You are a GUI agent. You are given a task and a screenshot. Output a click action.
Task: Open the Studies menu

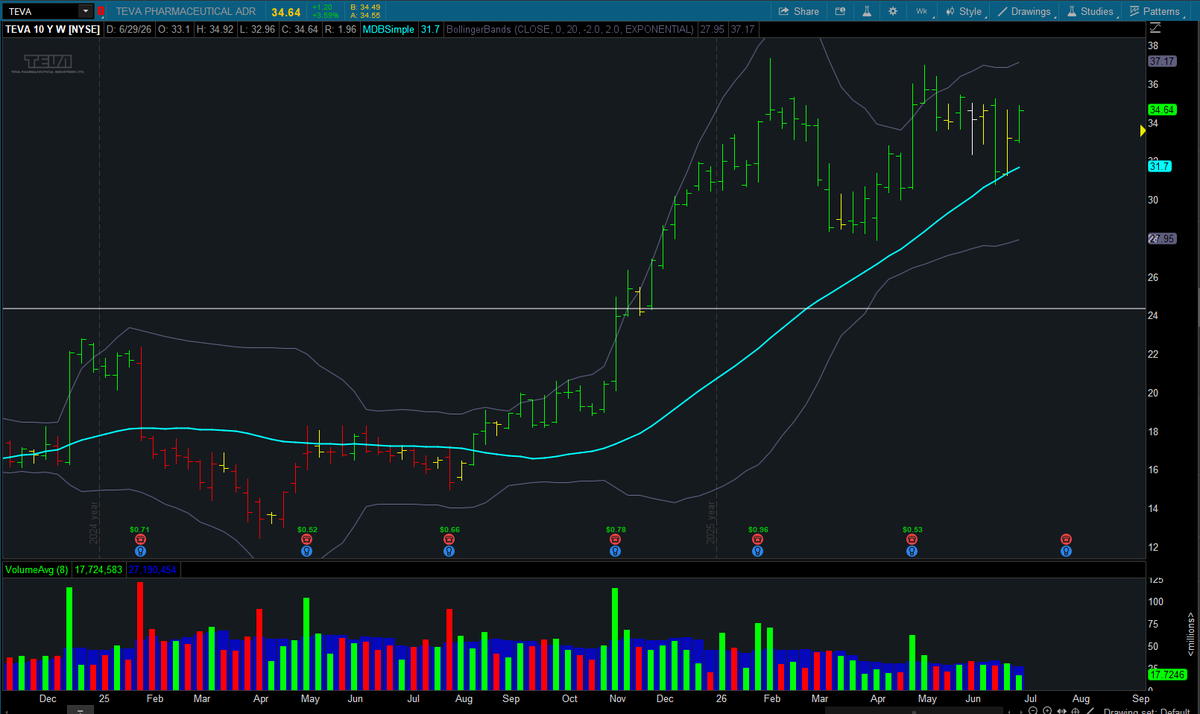point(1090,11)
